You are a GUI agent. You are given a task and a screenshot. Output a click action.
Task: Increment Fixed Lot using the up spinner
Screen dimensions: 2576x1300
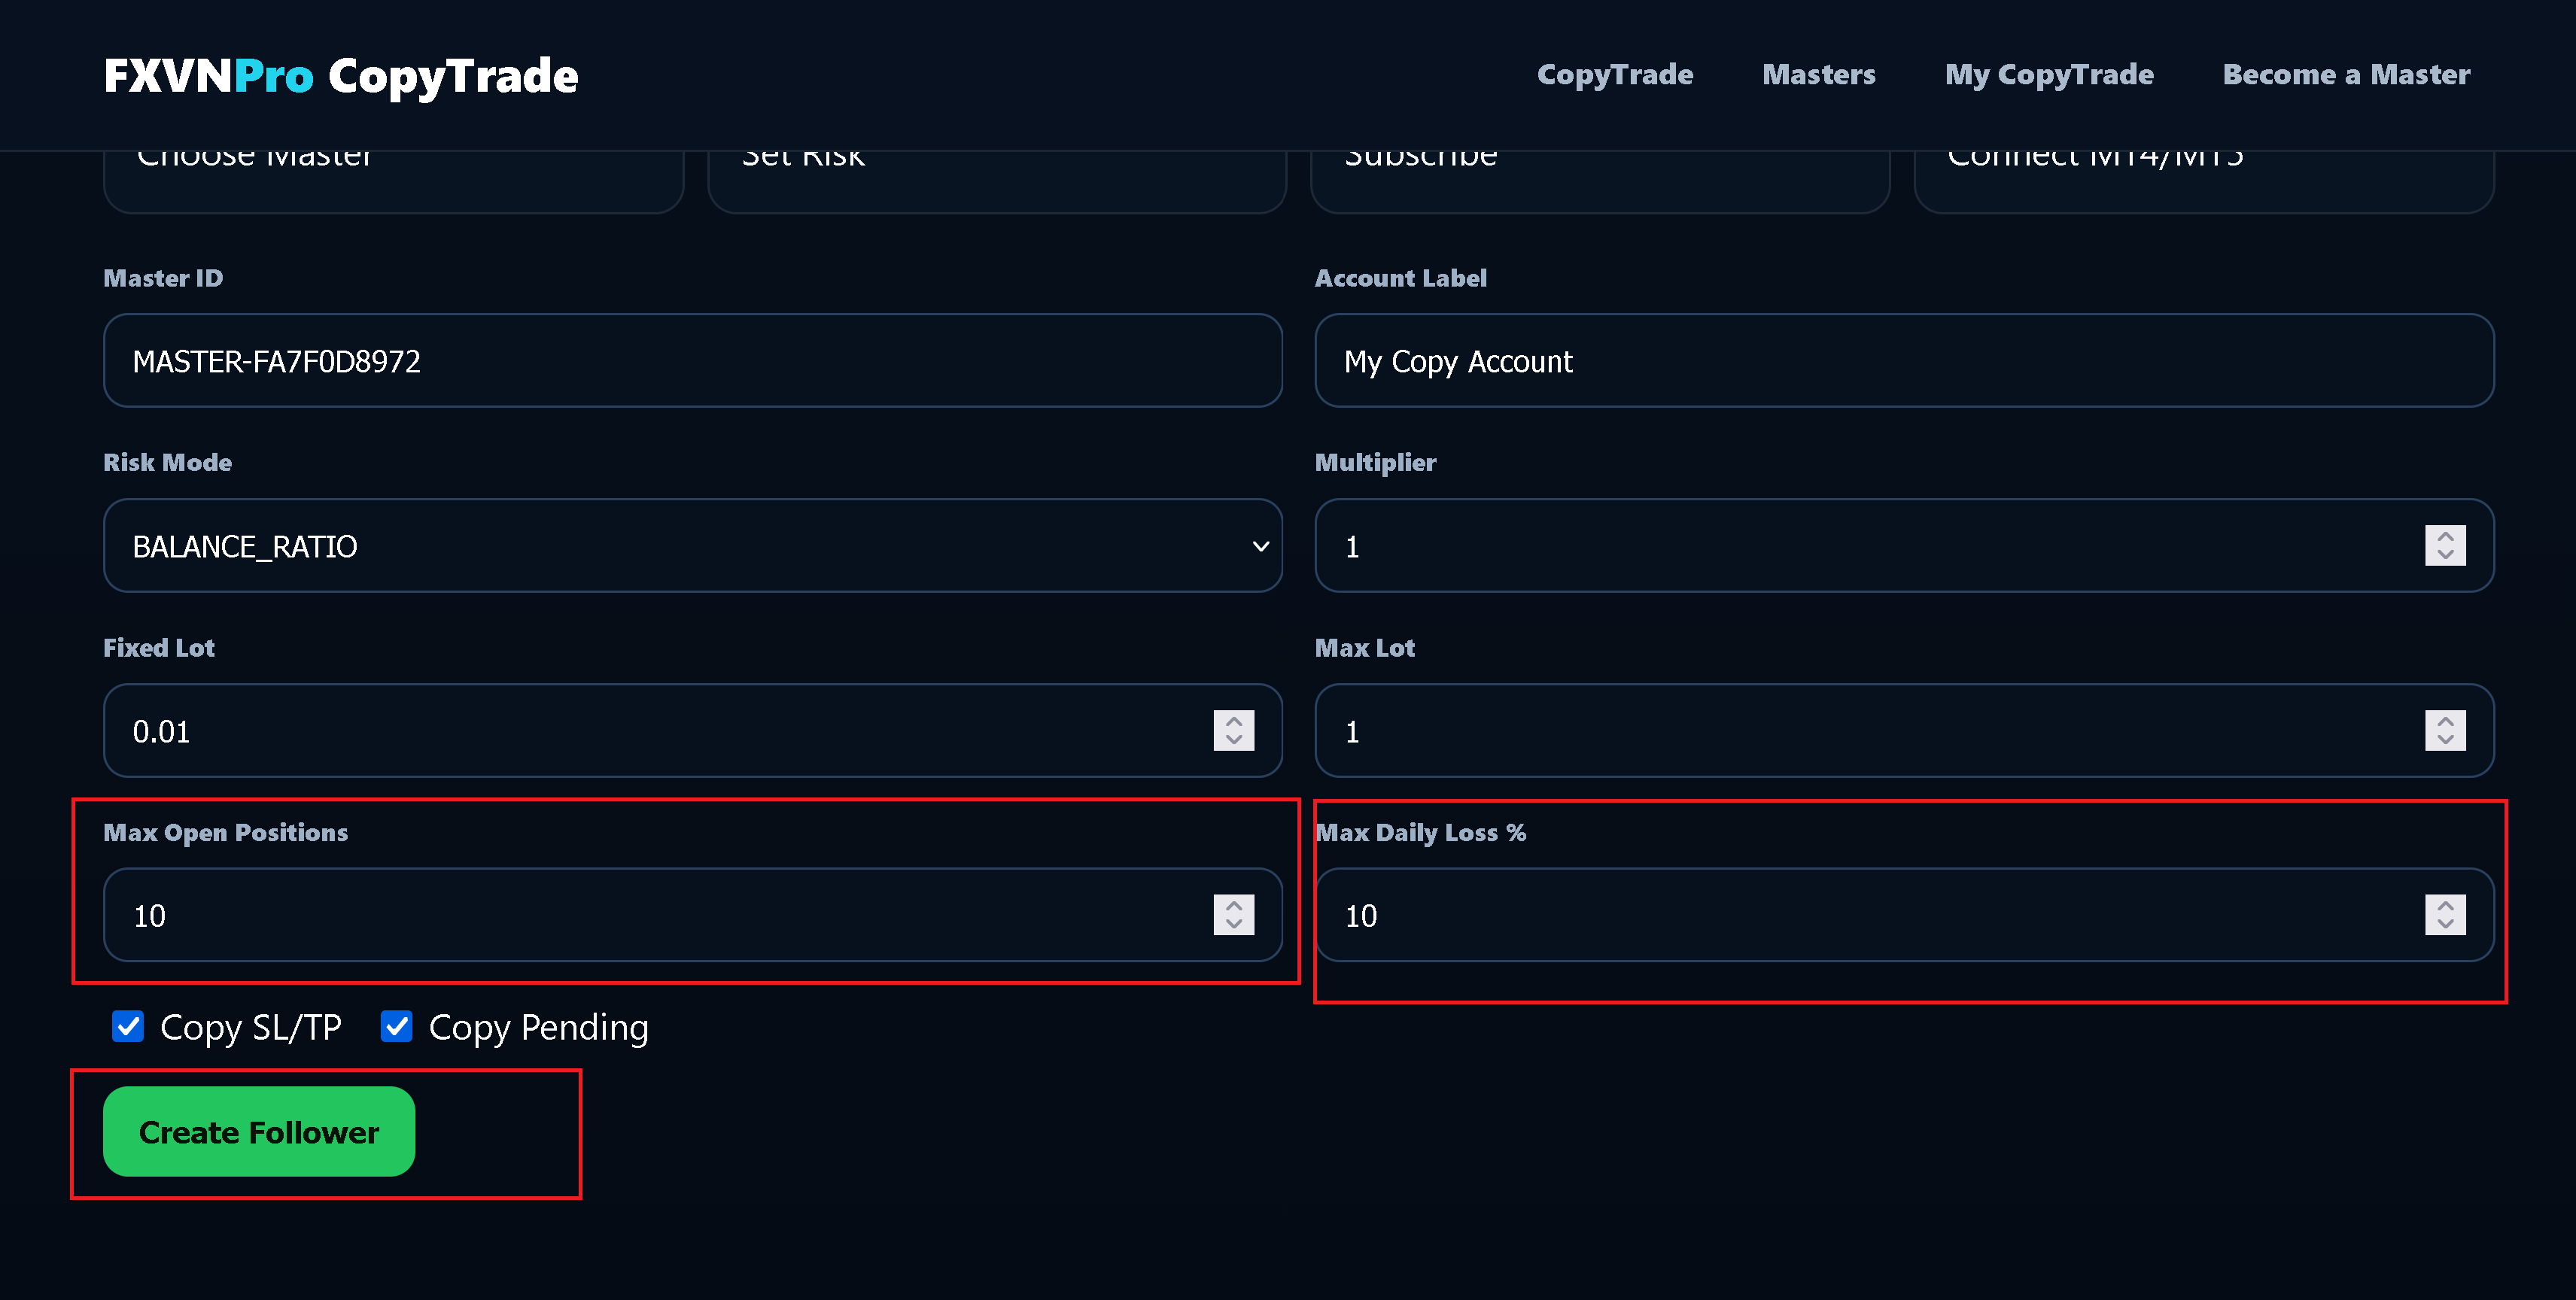tap(1233, 721)
